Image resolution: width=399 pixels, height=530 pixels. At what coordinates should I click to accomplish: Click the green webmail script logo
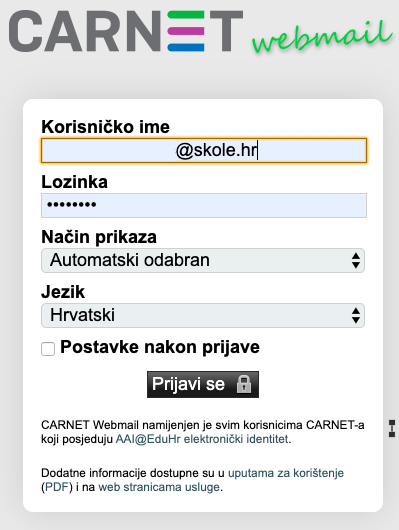click(x=322, y=37)
